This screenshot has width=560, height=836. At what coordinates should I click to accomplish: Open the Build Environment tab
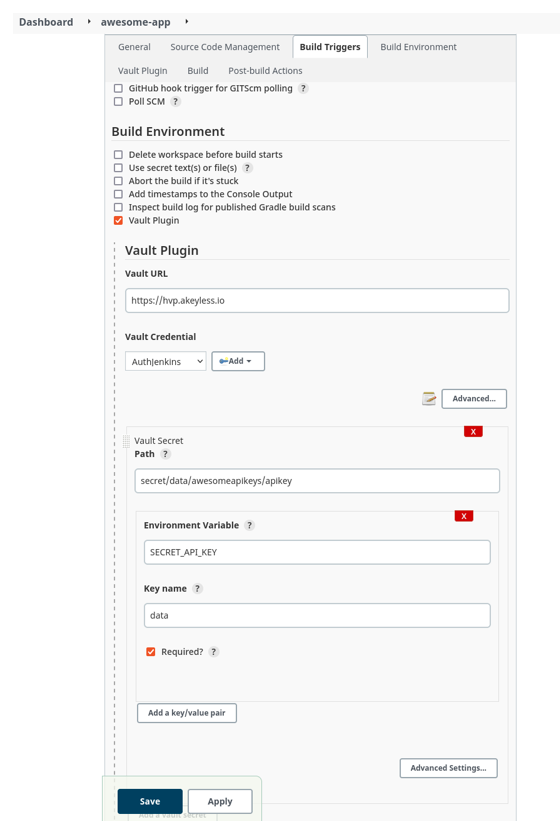(419, 47)
